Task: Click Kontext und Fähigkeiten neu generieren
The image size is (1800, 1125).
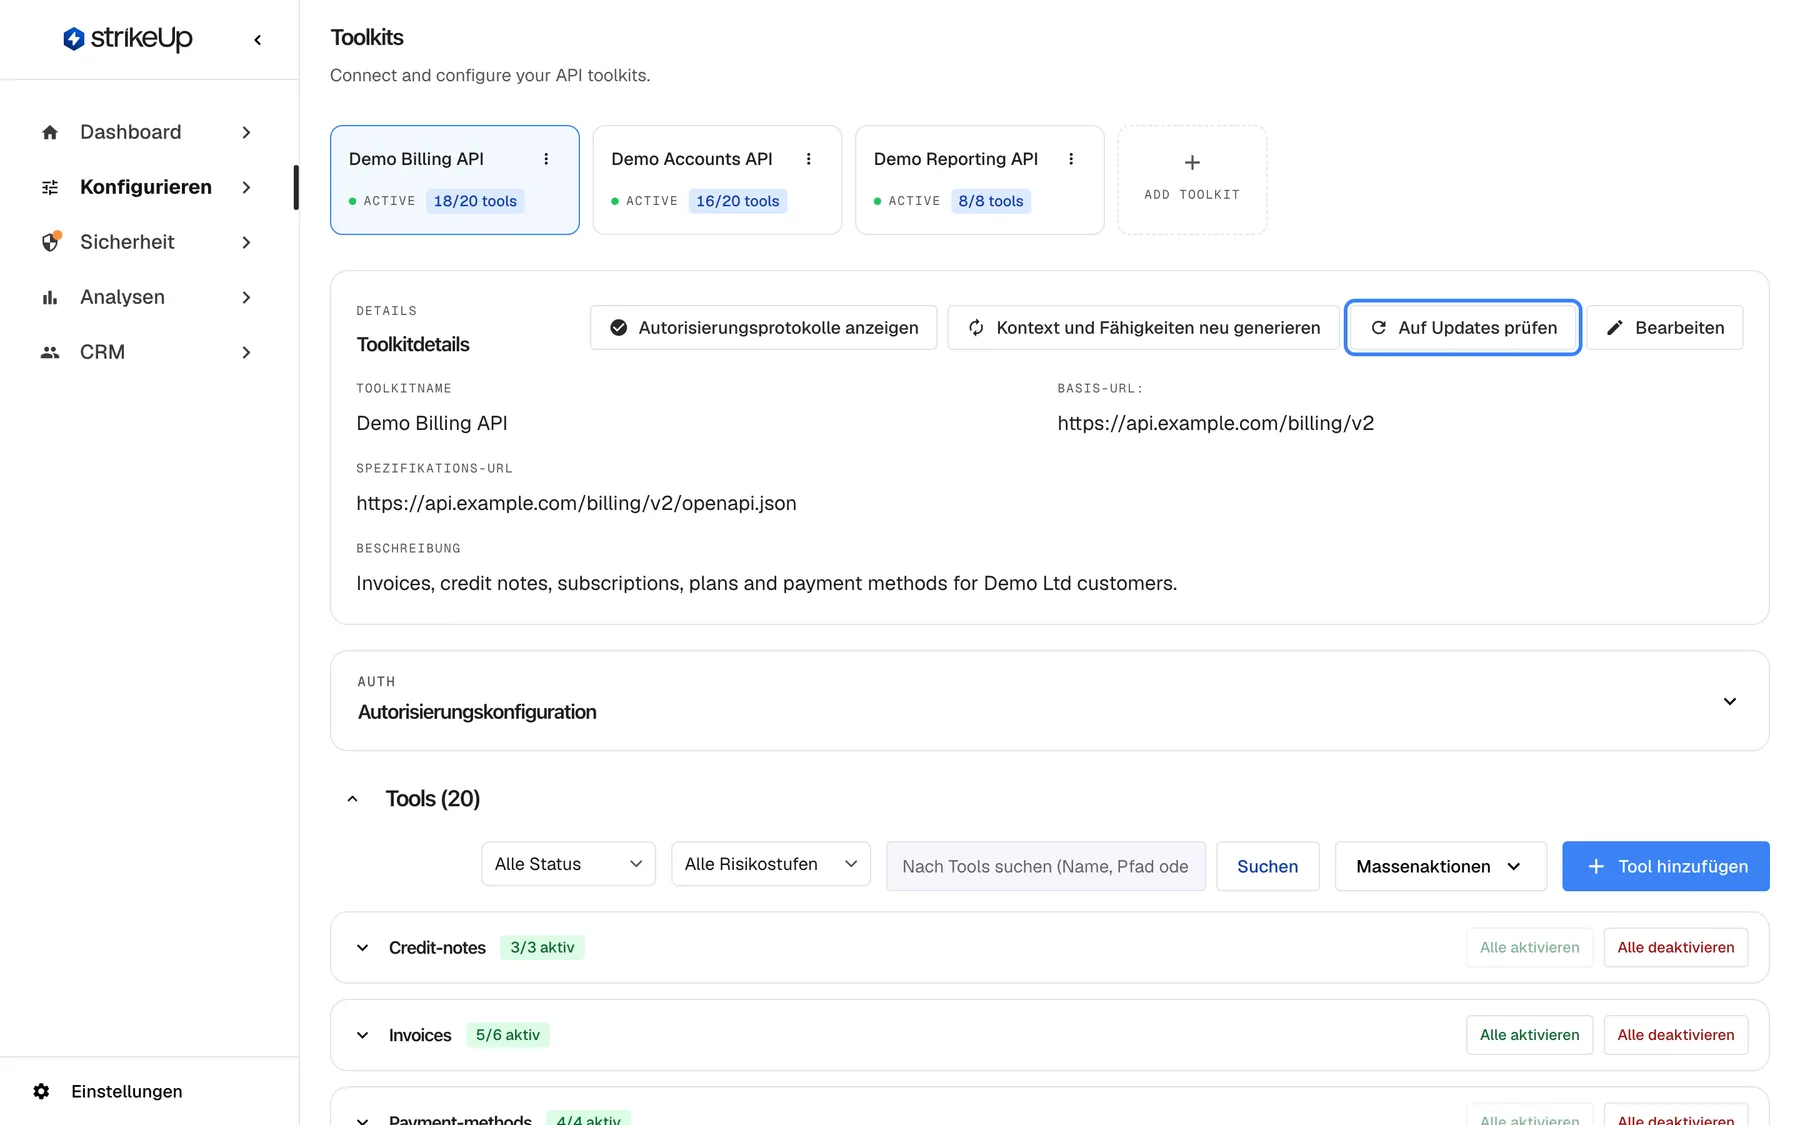Action: tap(1143, 328)
